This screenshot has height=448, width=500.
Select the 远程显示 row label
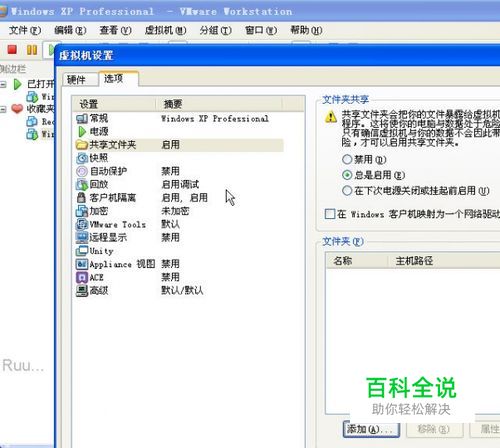point(108,237)
